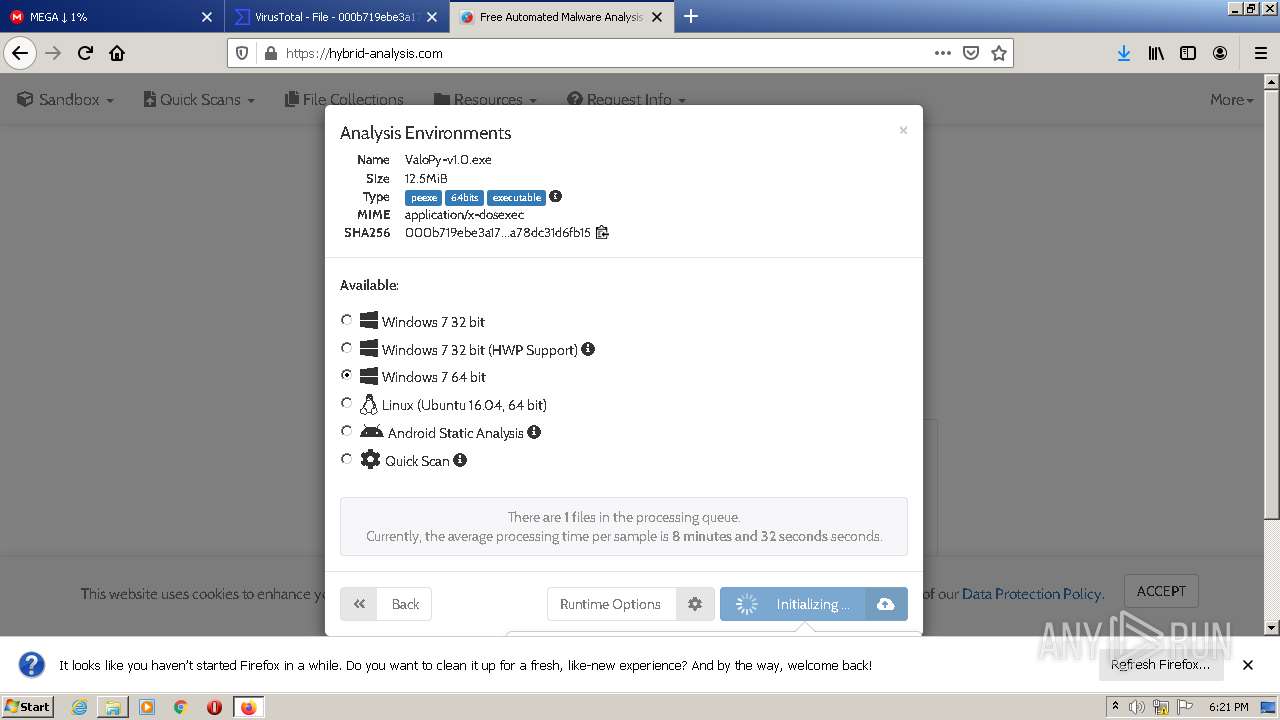Open Windows Start menu

(x=27, y=707)
